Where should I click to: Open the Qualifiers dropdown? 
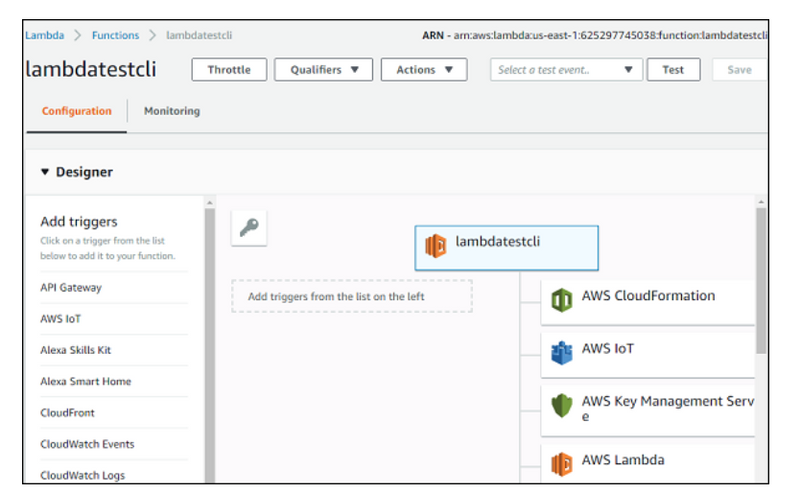[323, 70]
